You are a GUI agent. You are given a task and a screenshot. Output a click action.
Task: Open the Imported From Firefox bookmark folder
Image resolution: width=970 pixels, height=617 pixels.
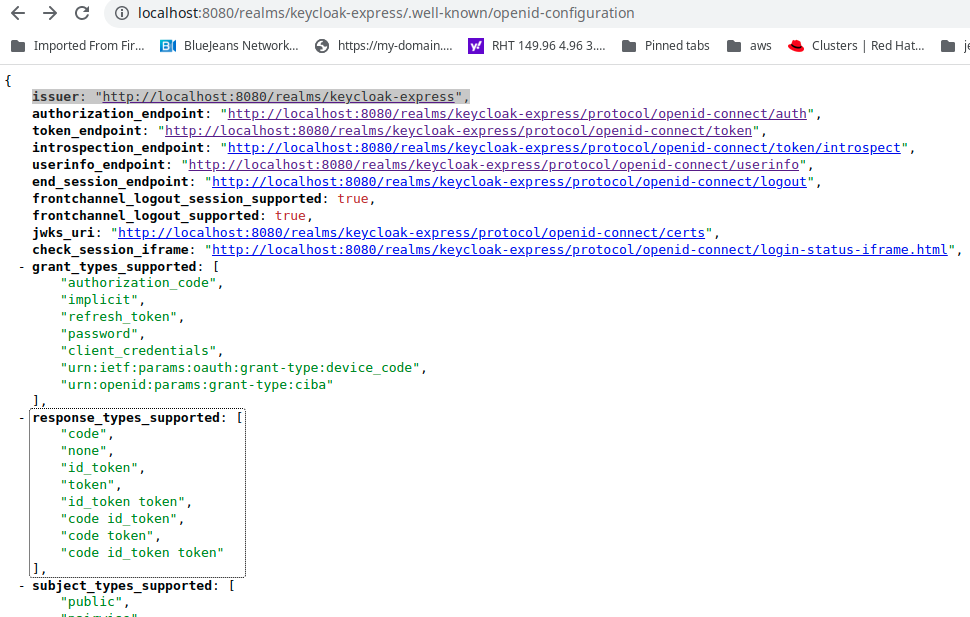click(x=78, y=46)
